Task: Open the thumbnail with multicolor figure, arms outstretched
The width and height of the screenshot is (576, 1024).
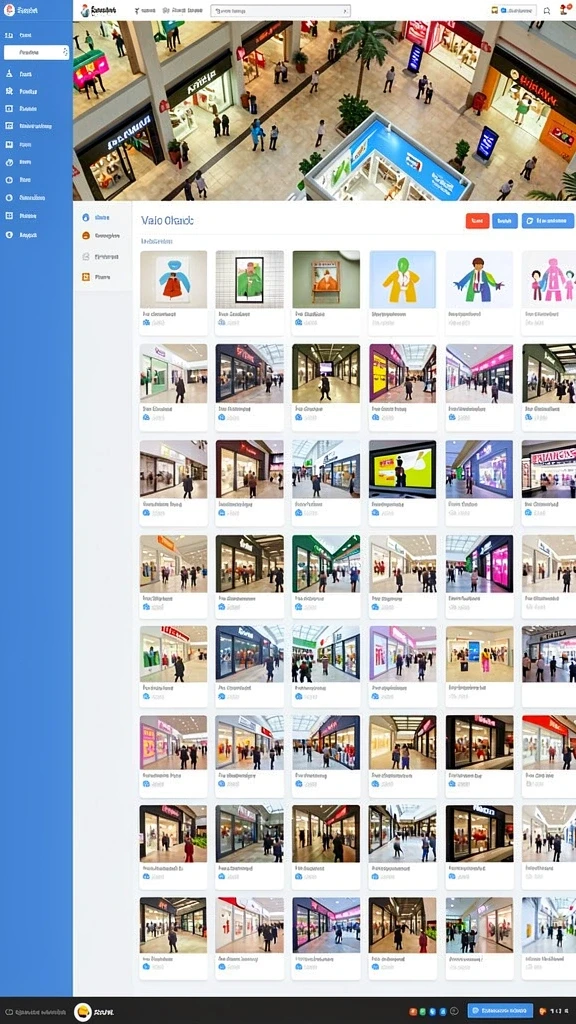Action: (x=479, y=280)
